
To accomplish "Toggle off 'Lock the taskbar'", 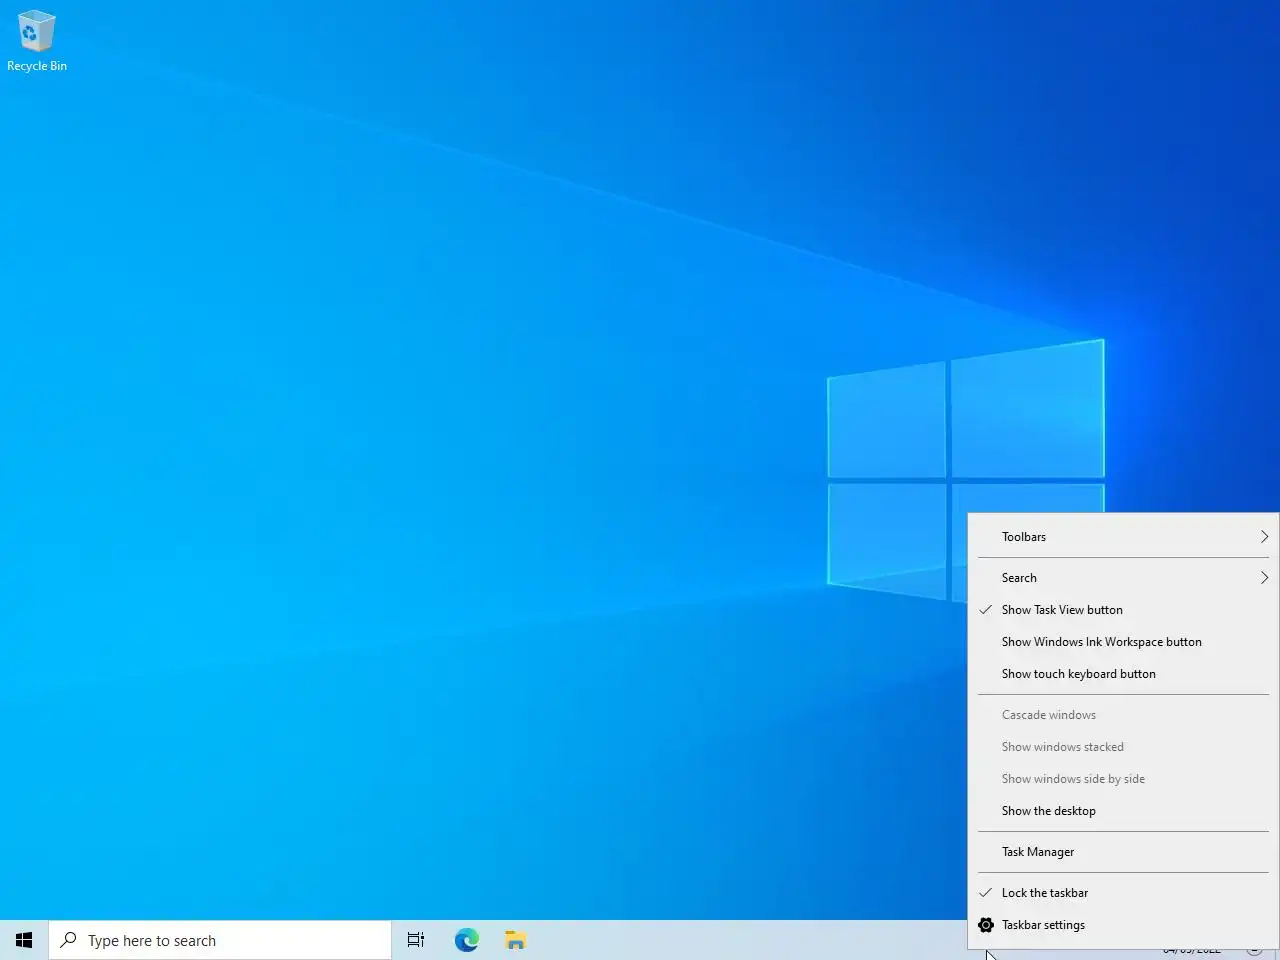I will pos(1123,893).
